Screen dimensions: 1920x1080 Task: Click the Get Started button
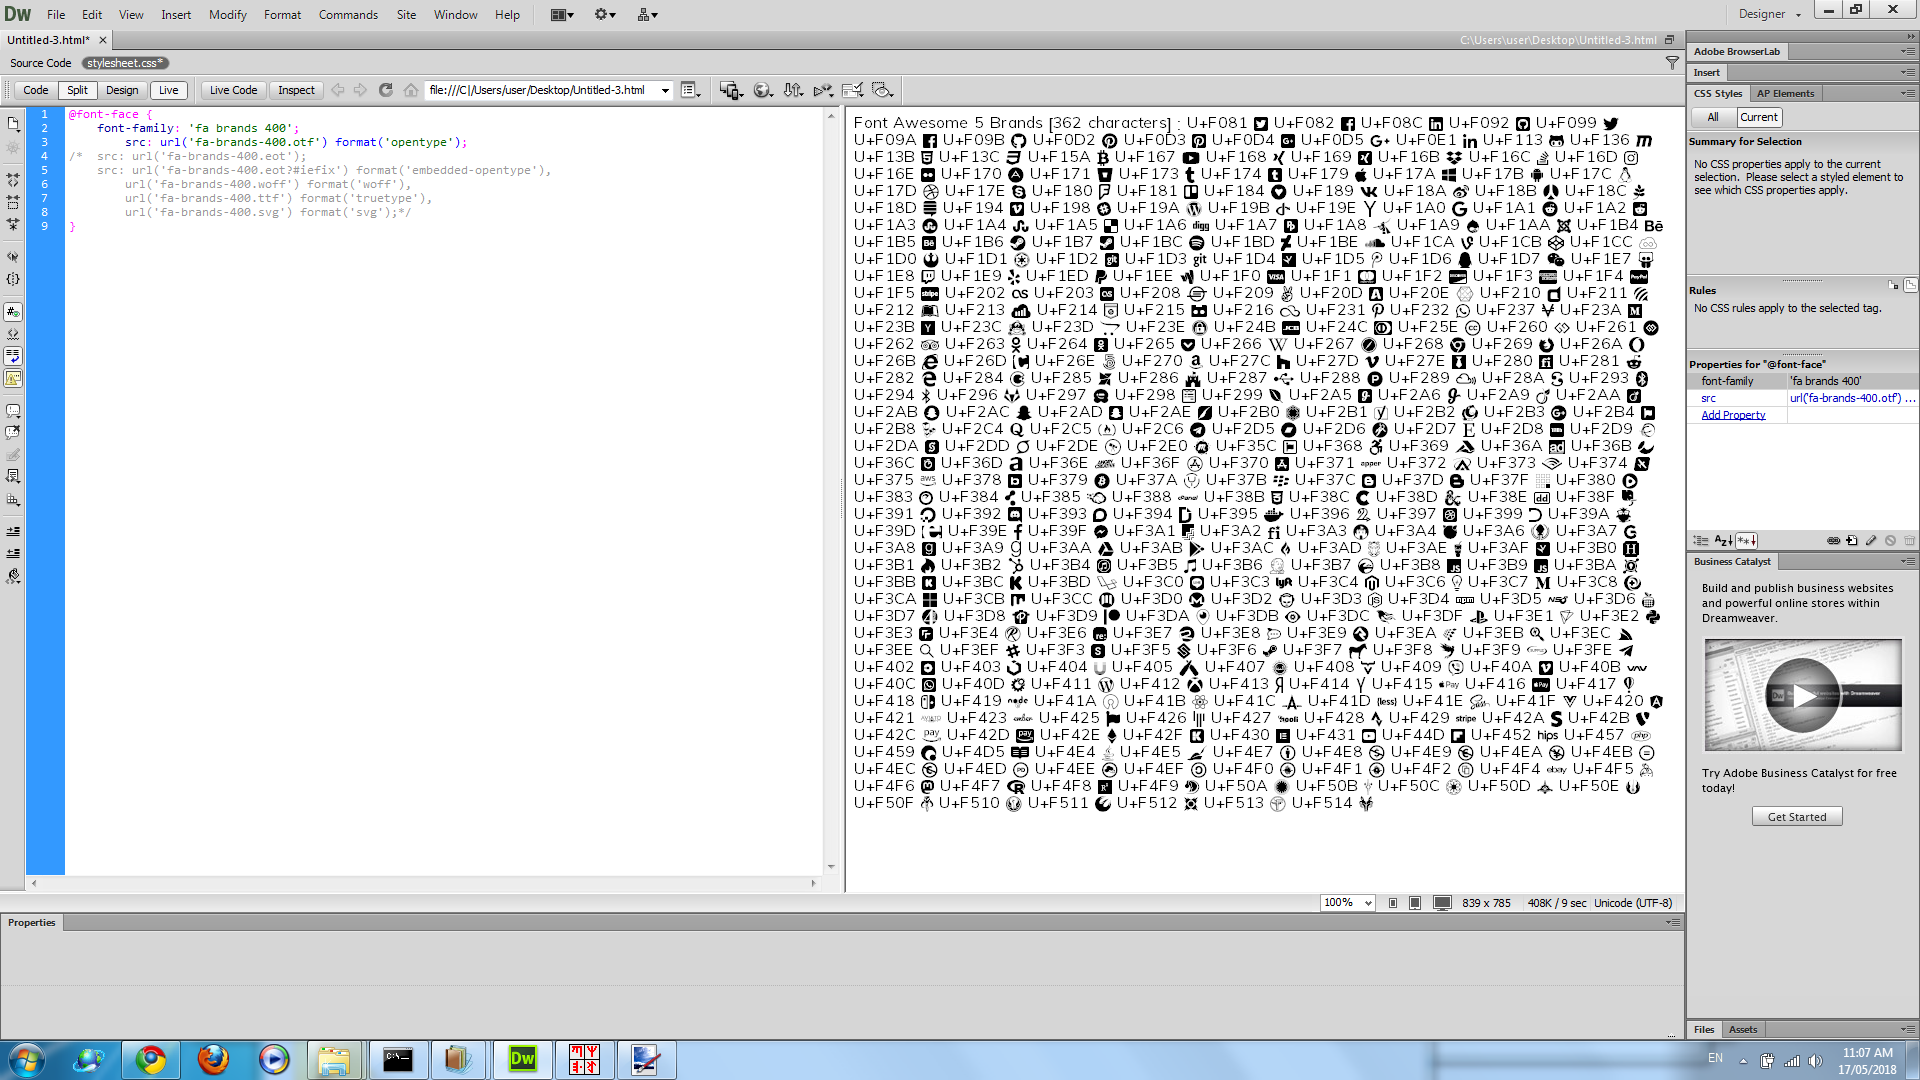1796,817
